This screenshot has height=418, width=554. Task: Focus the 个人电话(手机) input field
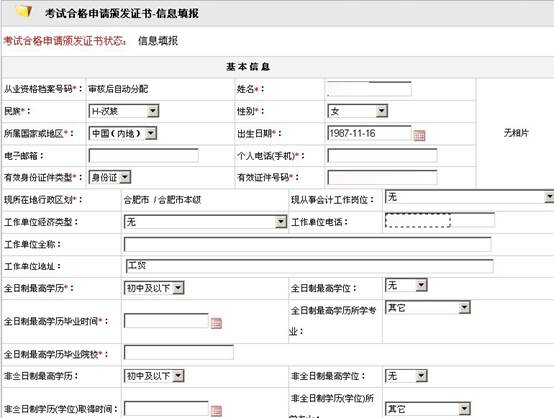point(382,155)
